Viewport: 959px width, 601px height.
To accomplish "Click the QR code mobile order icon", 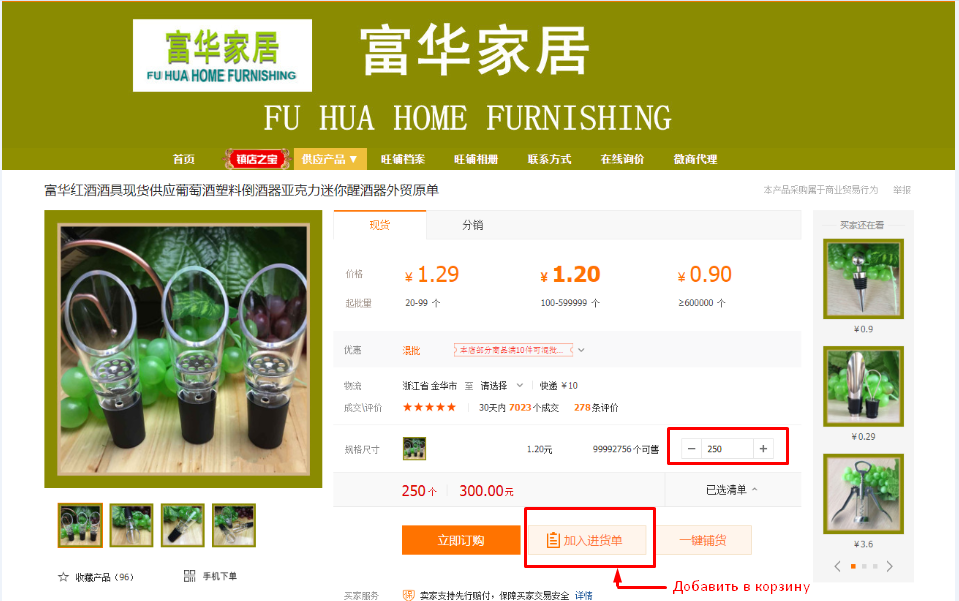I will pyautogui.click(x=190, y=576).
